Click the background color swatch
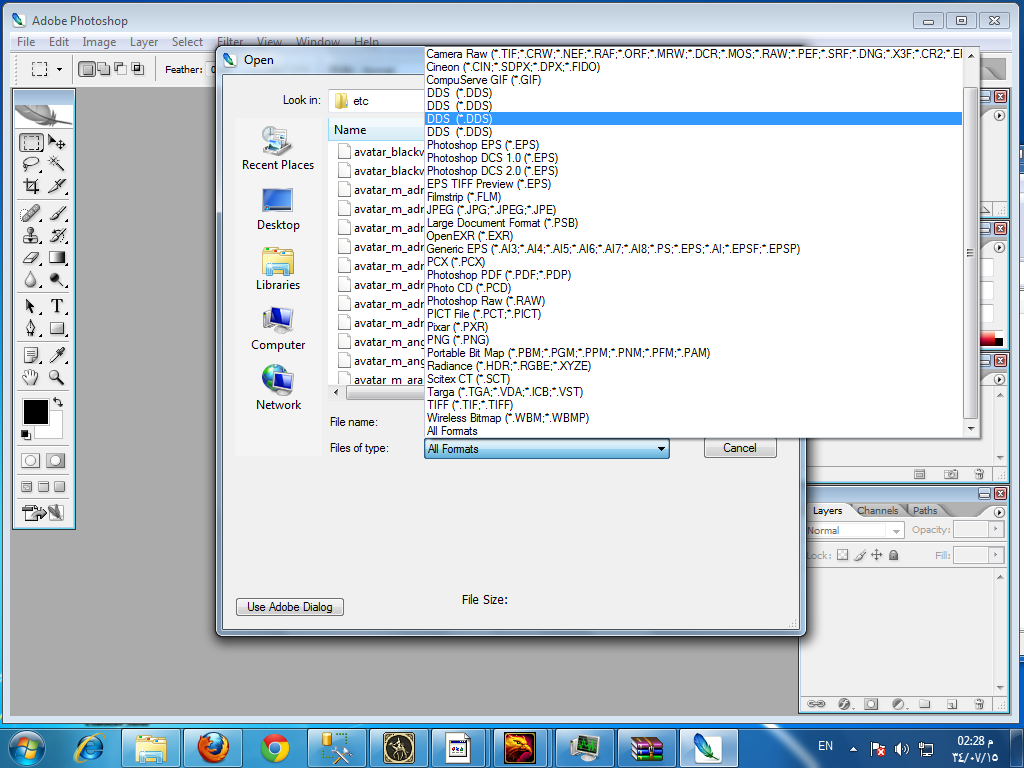This screenshot has width=1024, height=768. point(54,429)
